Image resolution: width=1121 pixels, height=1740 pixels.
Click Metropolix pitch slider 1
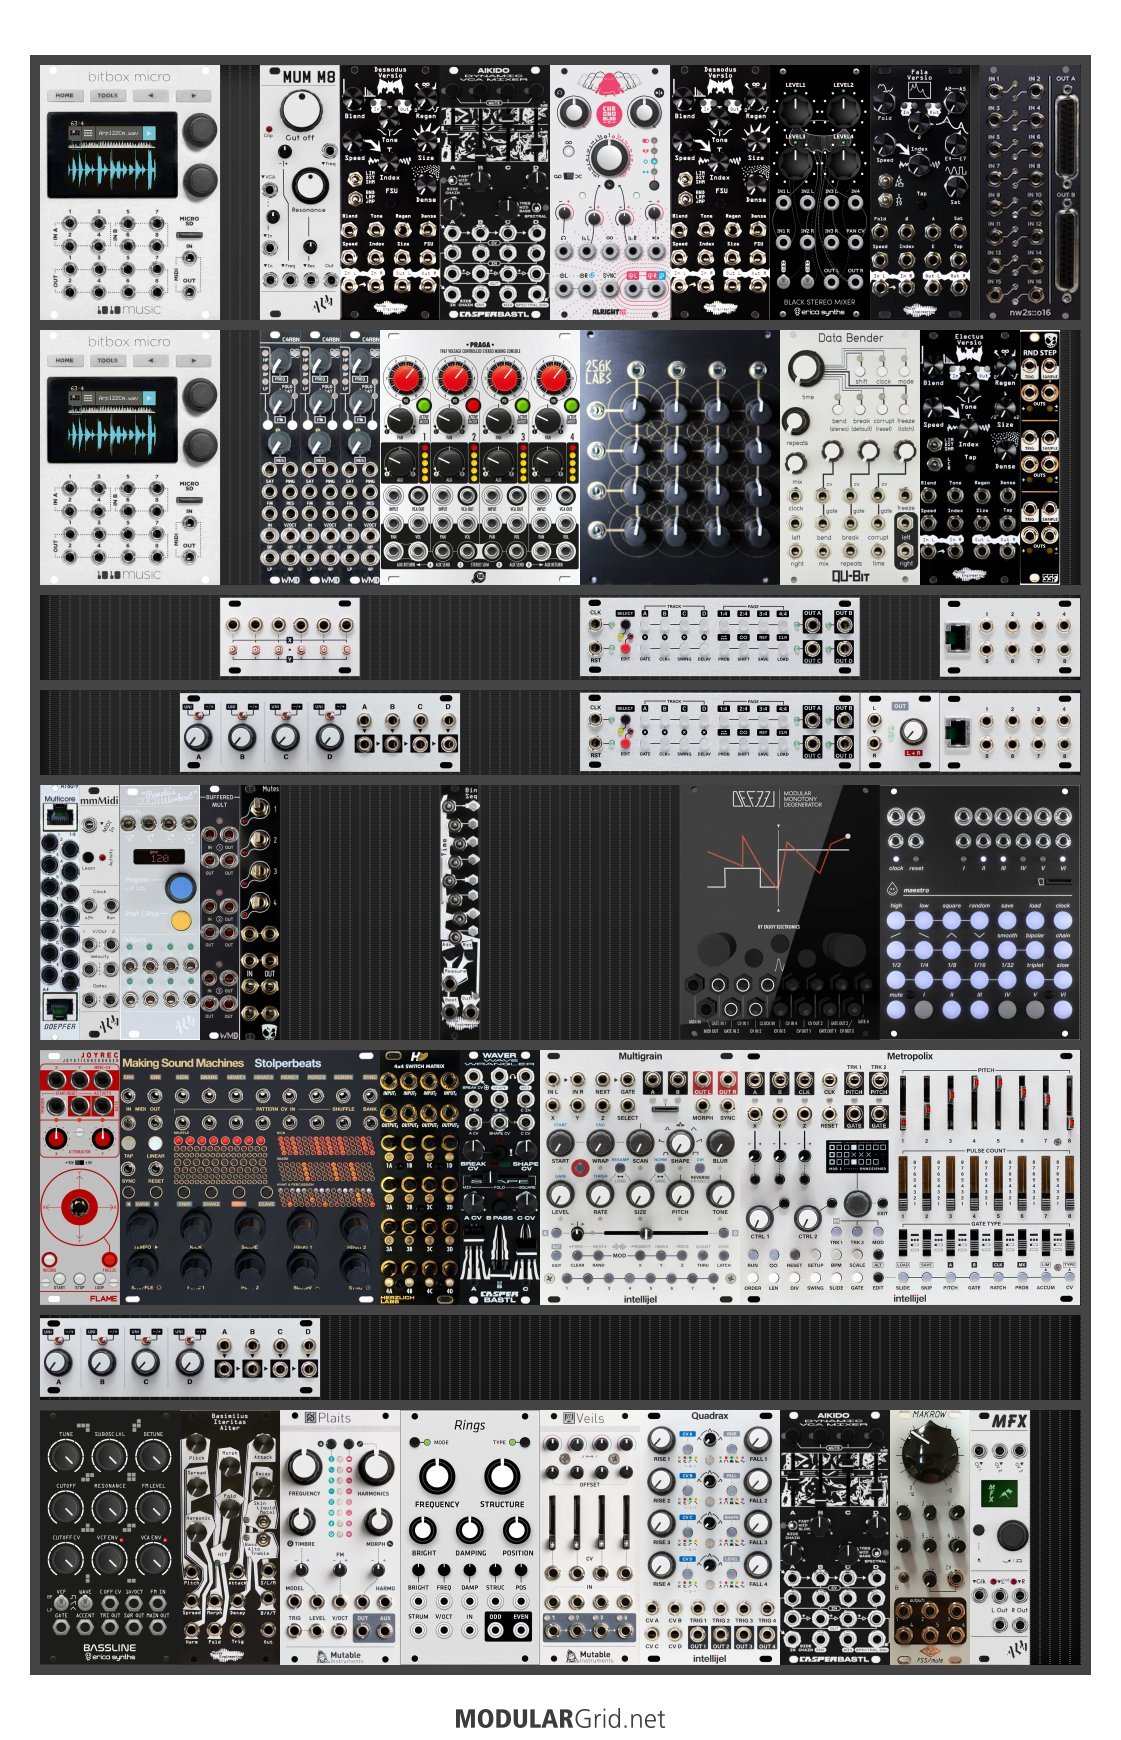tap(903, 1104)
